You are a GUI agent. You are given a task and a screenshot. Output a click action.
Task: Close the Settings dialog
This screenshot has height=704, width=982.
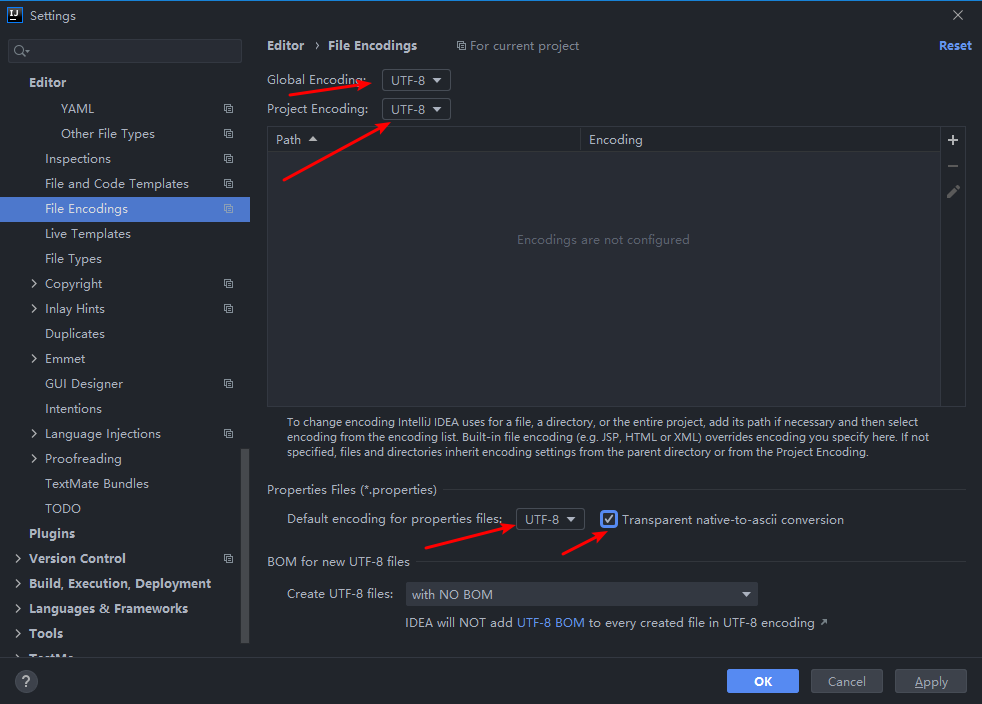click(958, 15)
